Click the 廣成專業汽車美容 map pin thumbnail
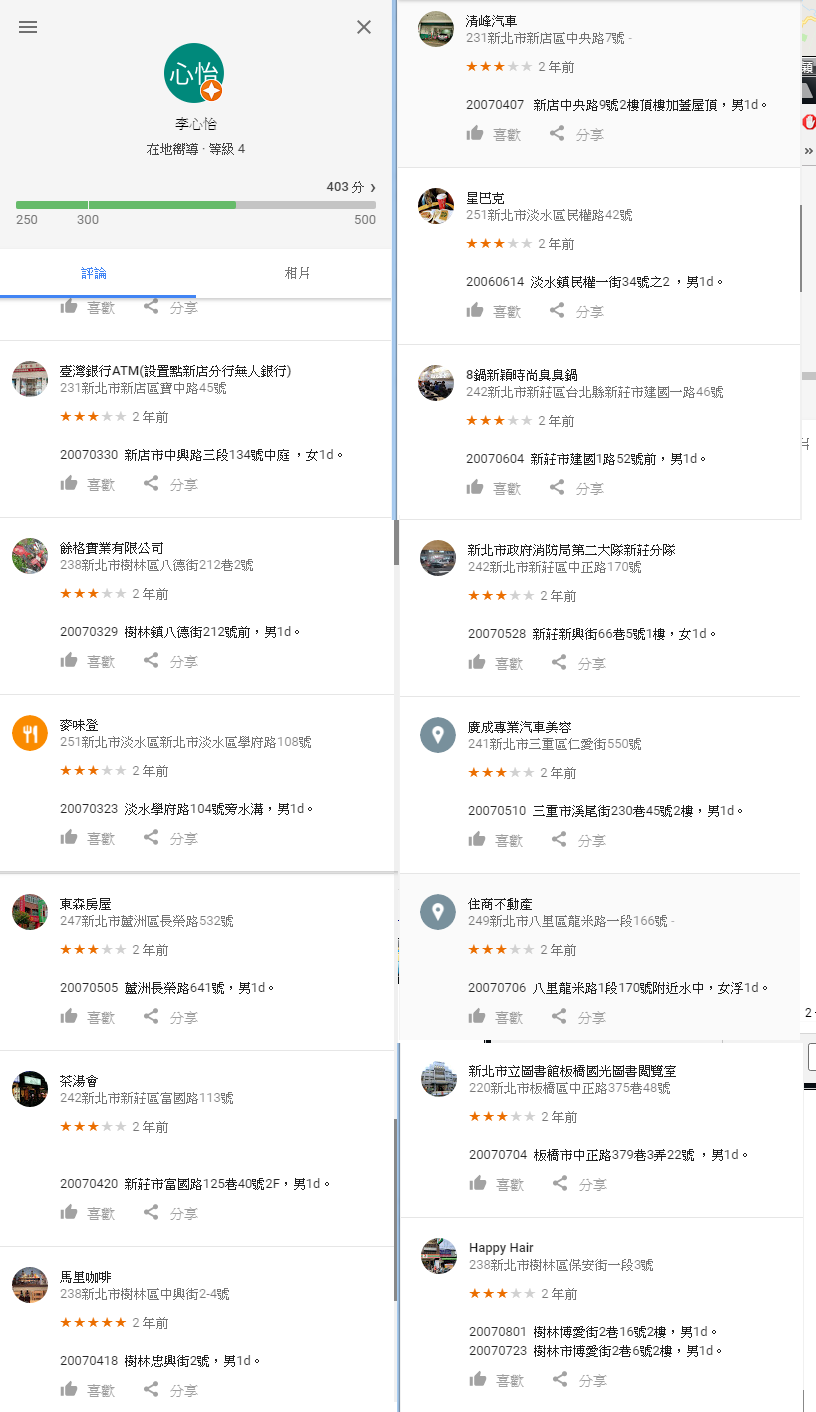 [x=437, y=735]
